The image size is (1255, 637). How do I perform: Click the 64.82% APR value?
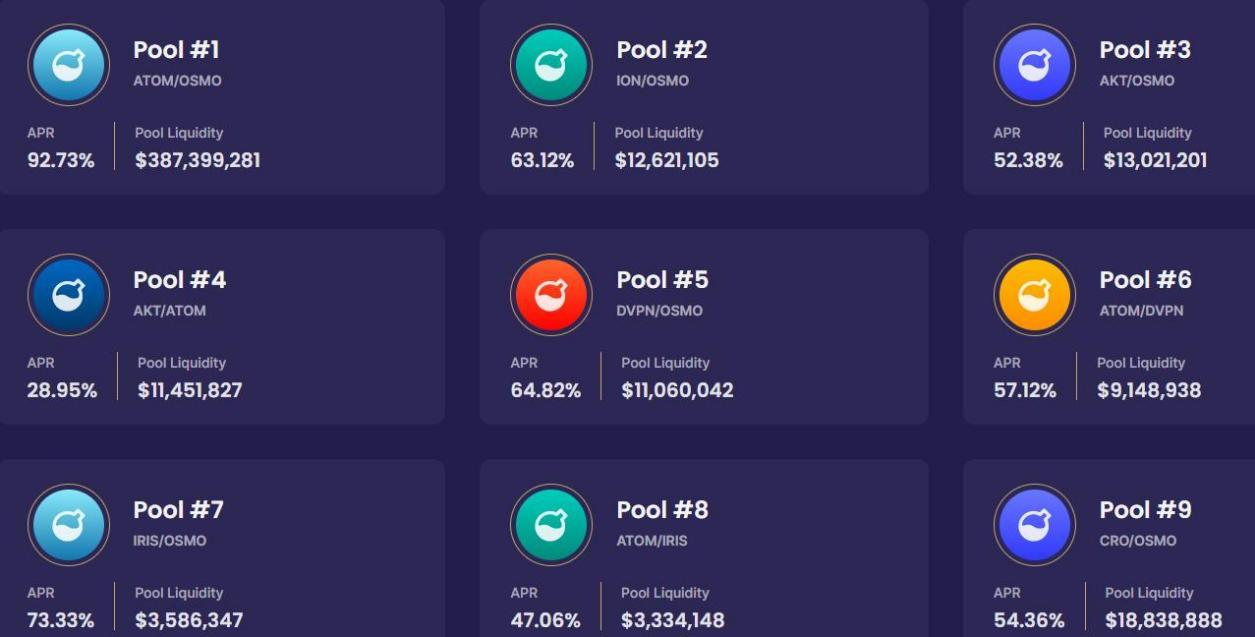point(545,390)
